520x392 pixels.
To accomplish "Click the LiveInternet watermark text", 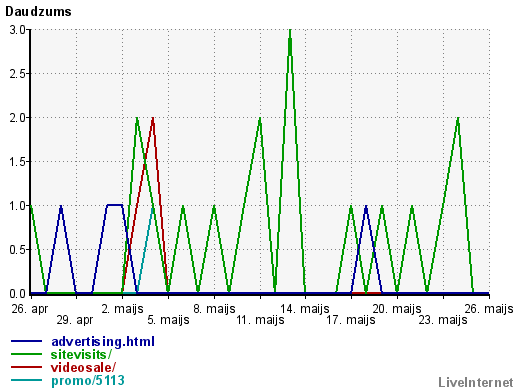I will 476,383.
